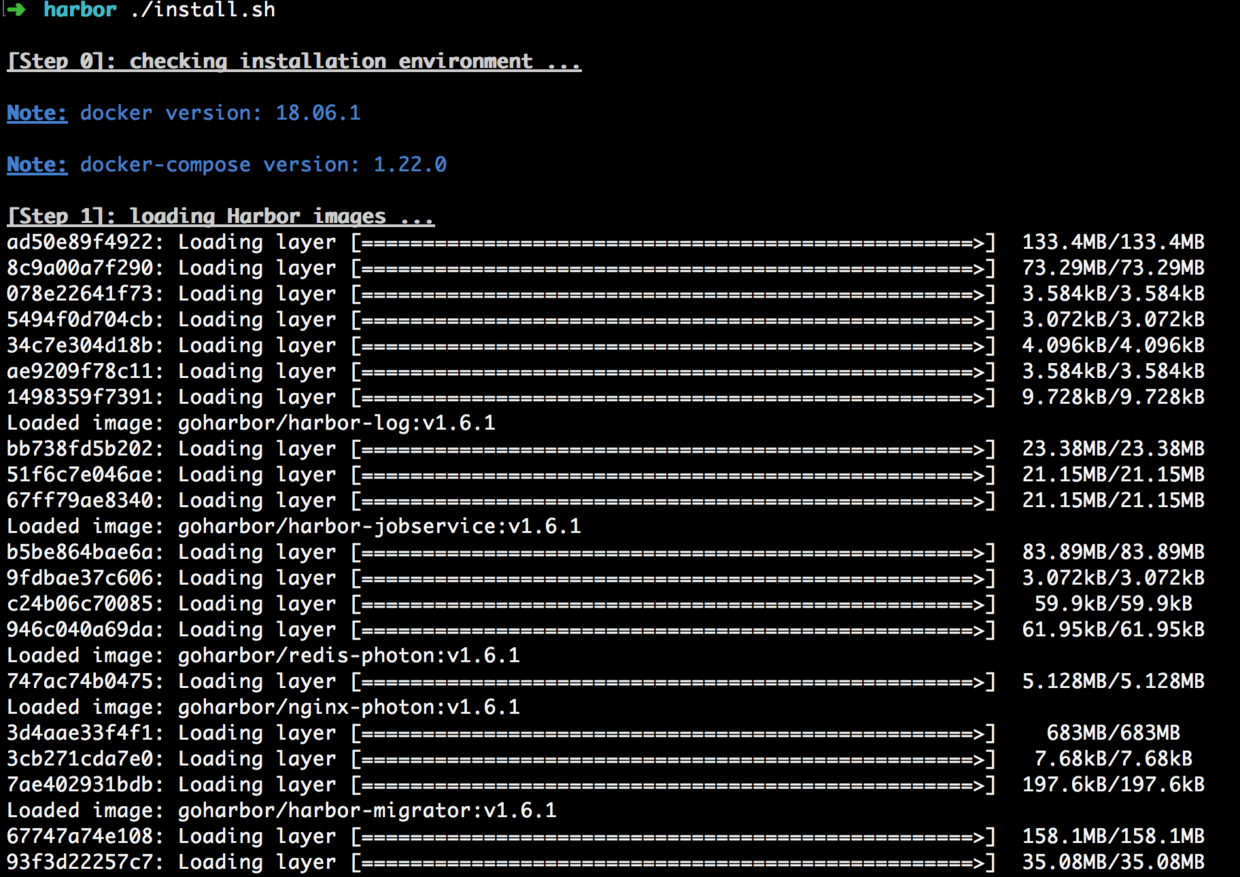The image size is (1240, 877).
Task: Click layer ID 67ff79ae8340
Action: (x=80, y=501)
